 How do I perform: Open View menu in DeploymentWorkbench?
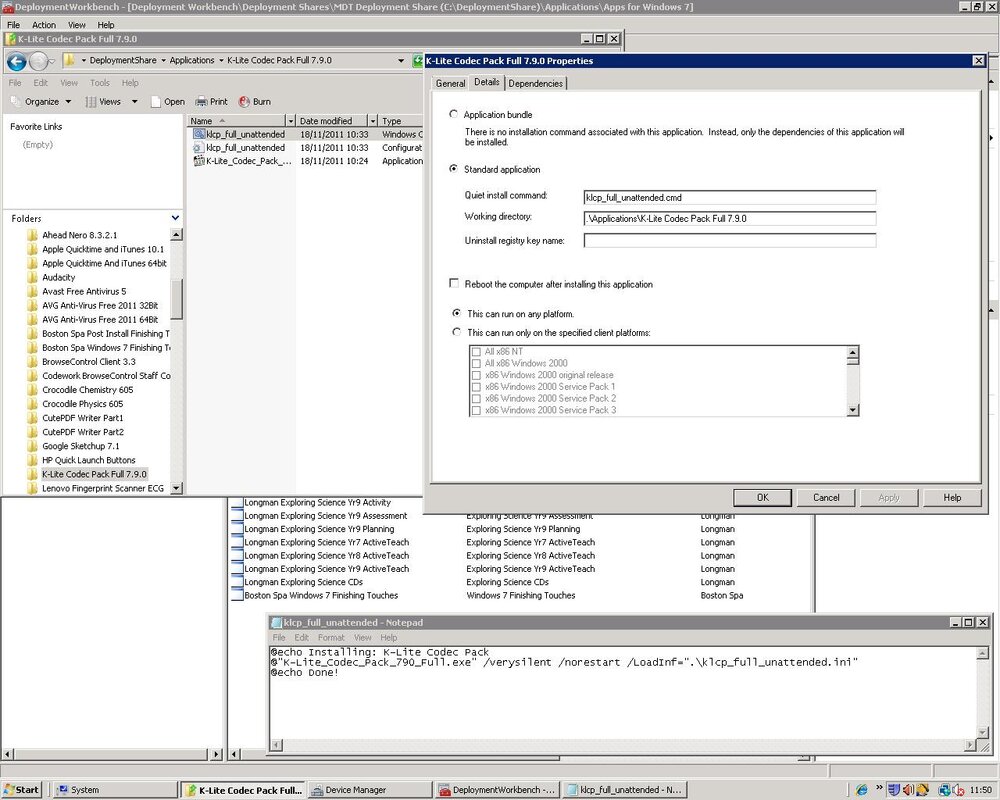click(77, 25)
